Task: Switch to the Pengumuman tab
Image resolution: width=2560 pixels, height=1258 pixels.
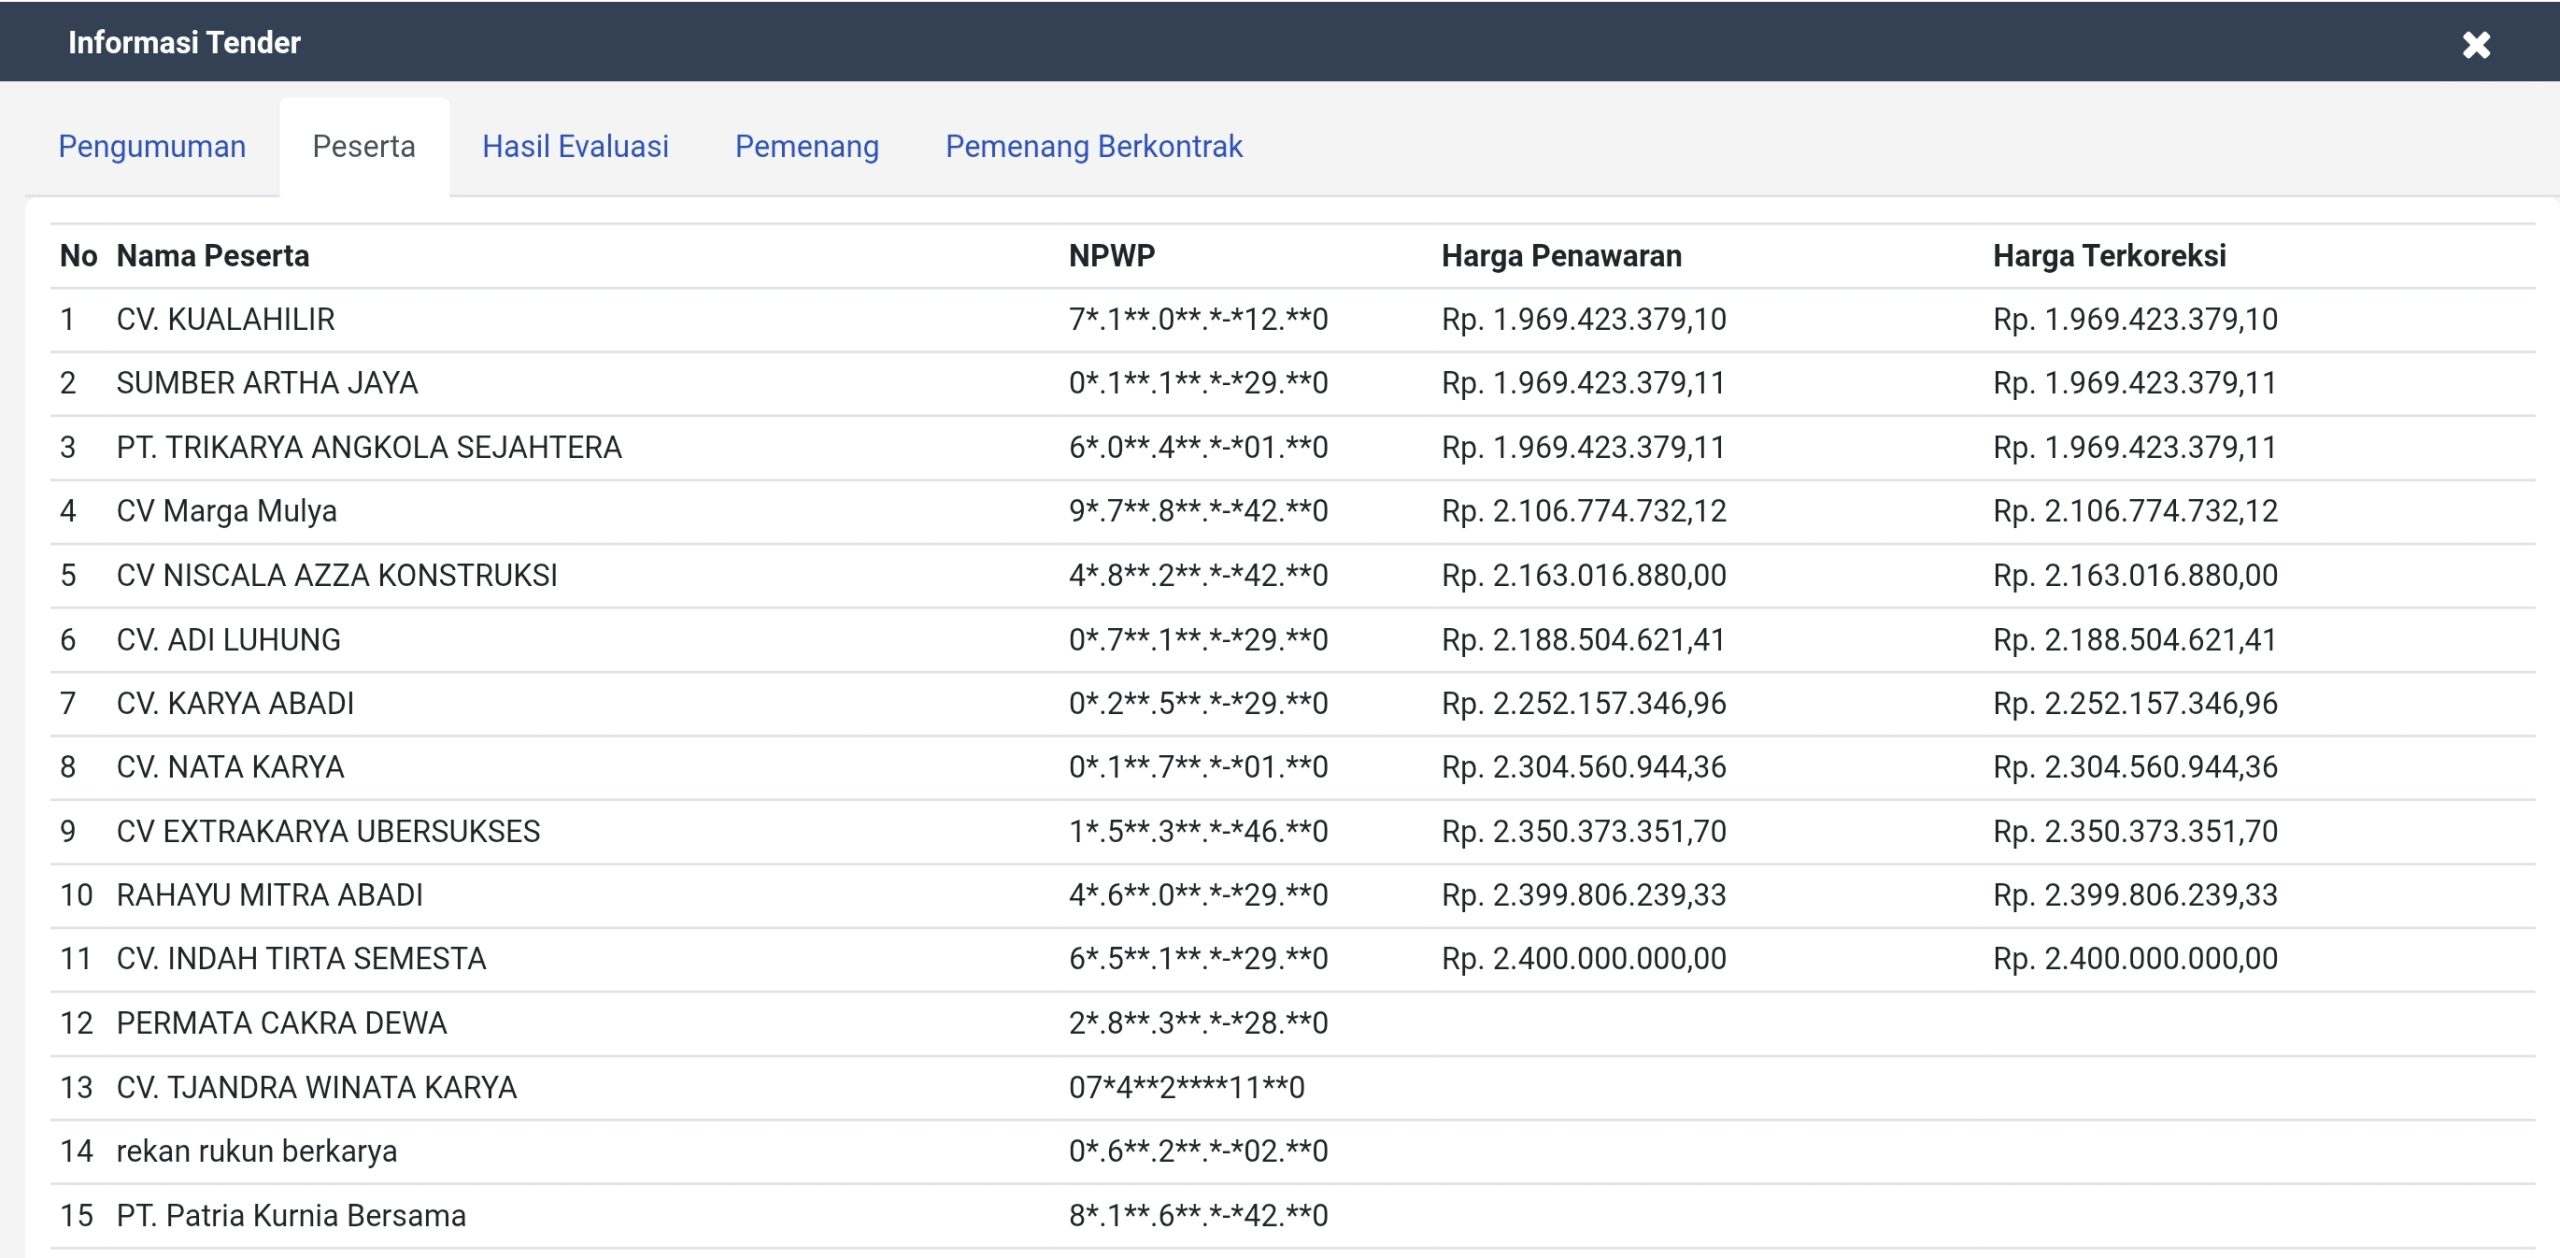Action: click(152, 147)
